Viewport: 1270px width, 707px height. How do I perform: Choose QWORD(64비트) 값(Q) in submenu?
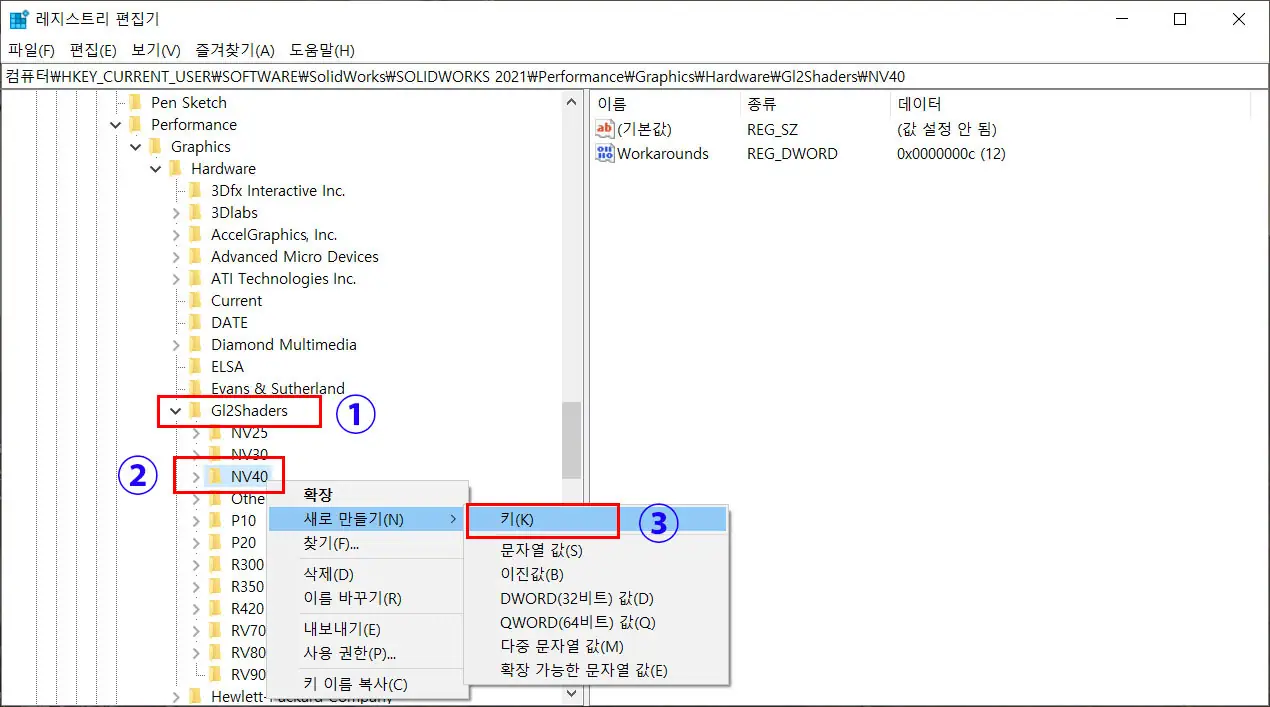598,622
